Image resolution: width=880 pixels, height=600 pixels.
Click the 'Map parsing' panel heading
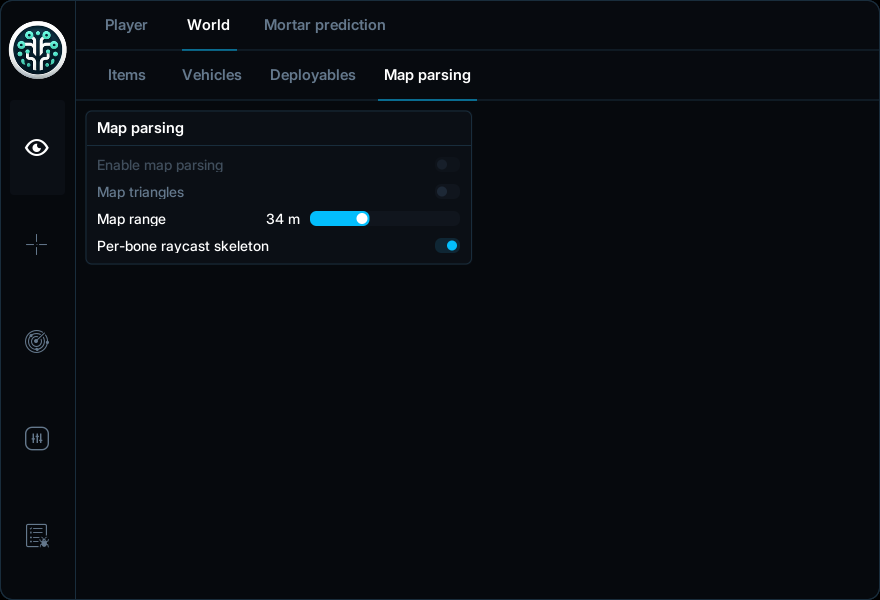click(x=140, y=128)
